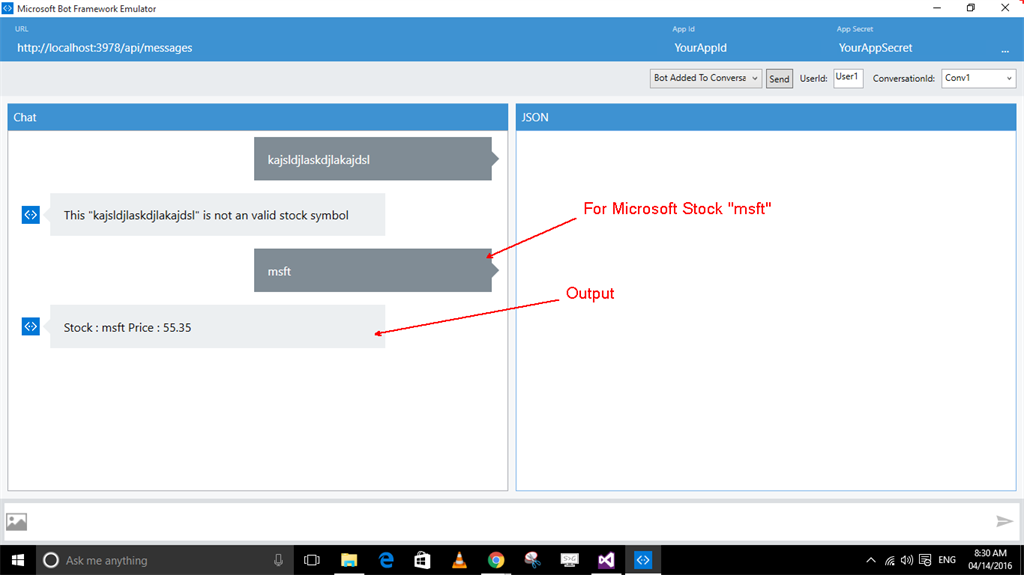
Task: Open the Snipping Tool taskbar icon
Action: tap(533, 560)
